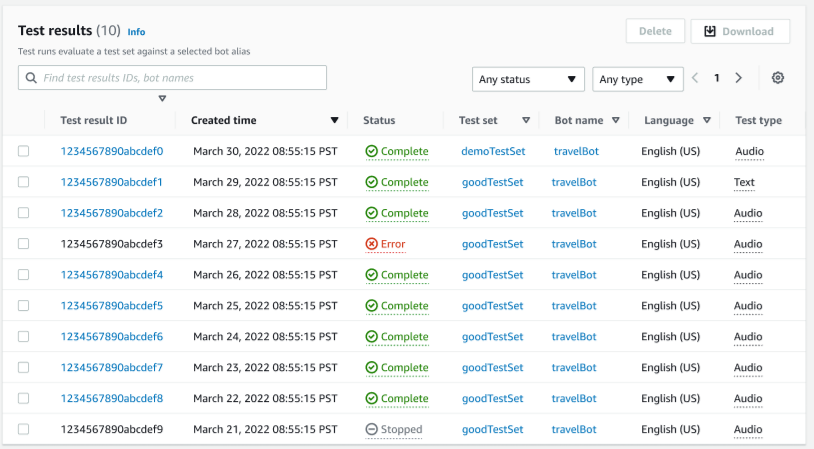The height and width of the screenshot is (449, 814).
Task: Open the Any status dropdown
Action: click(x=528, y=79)
